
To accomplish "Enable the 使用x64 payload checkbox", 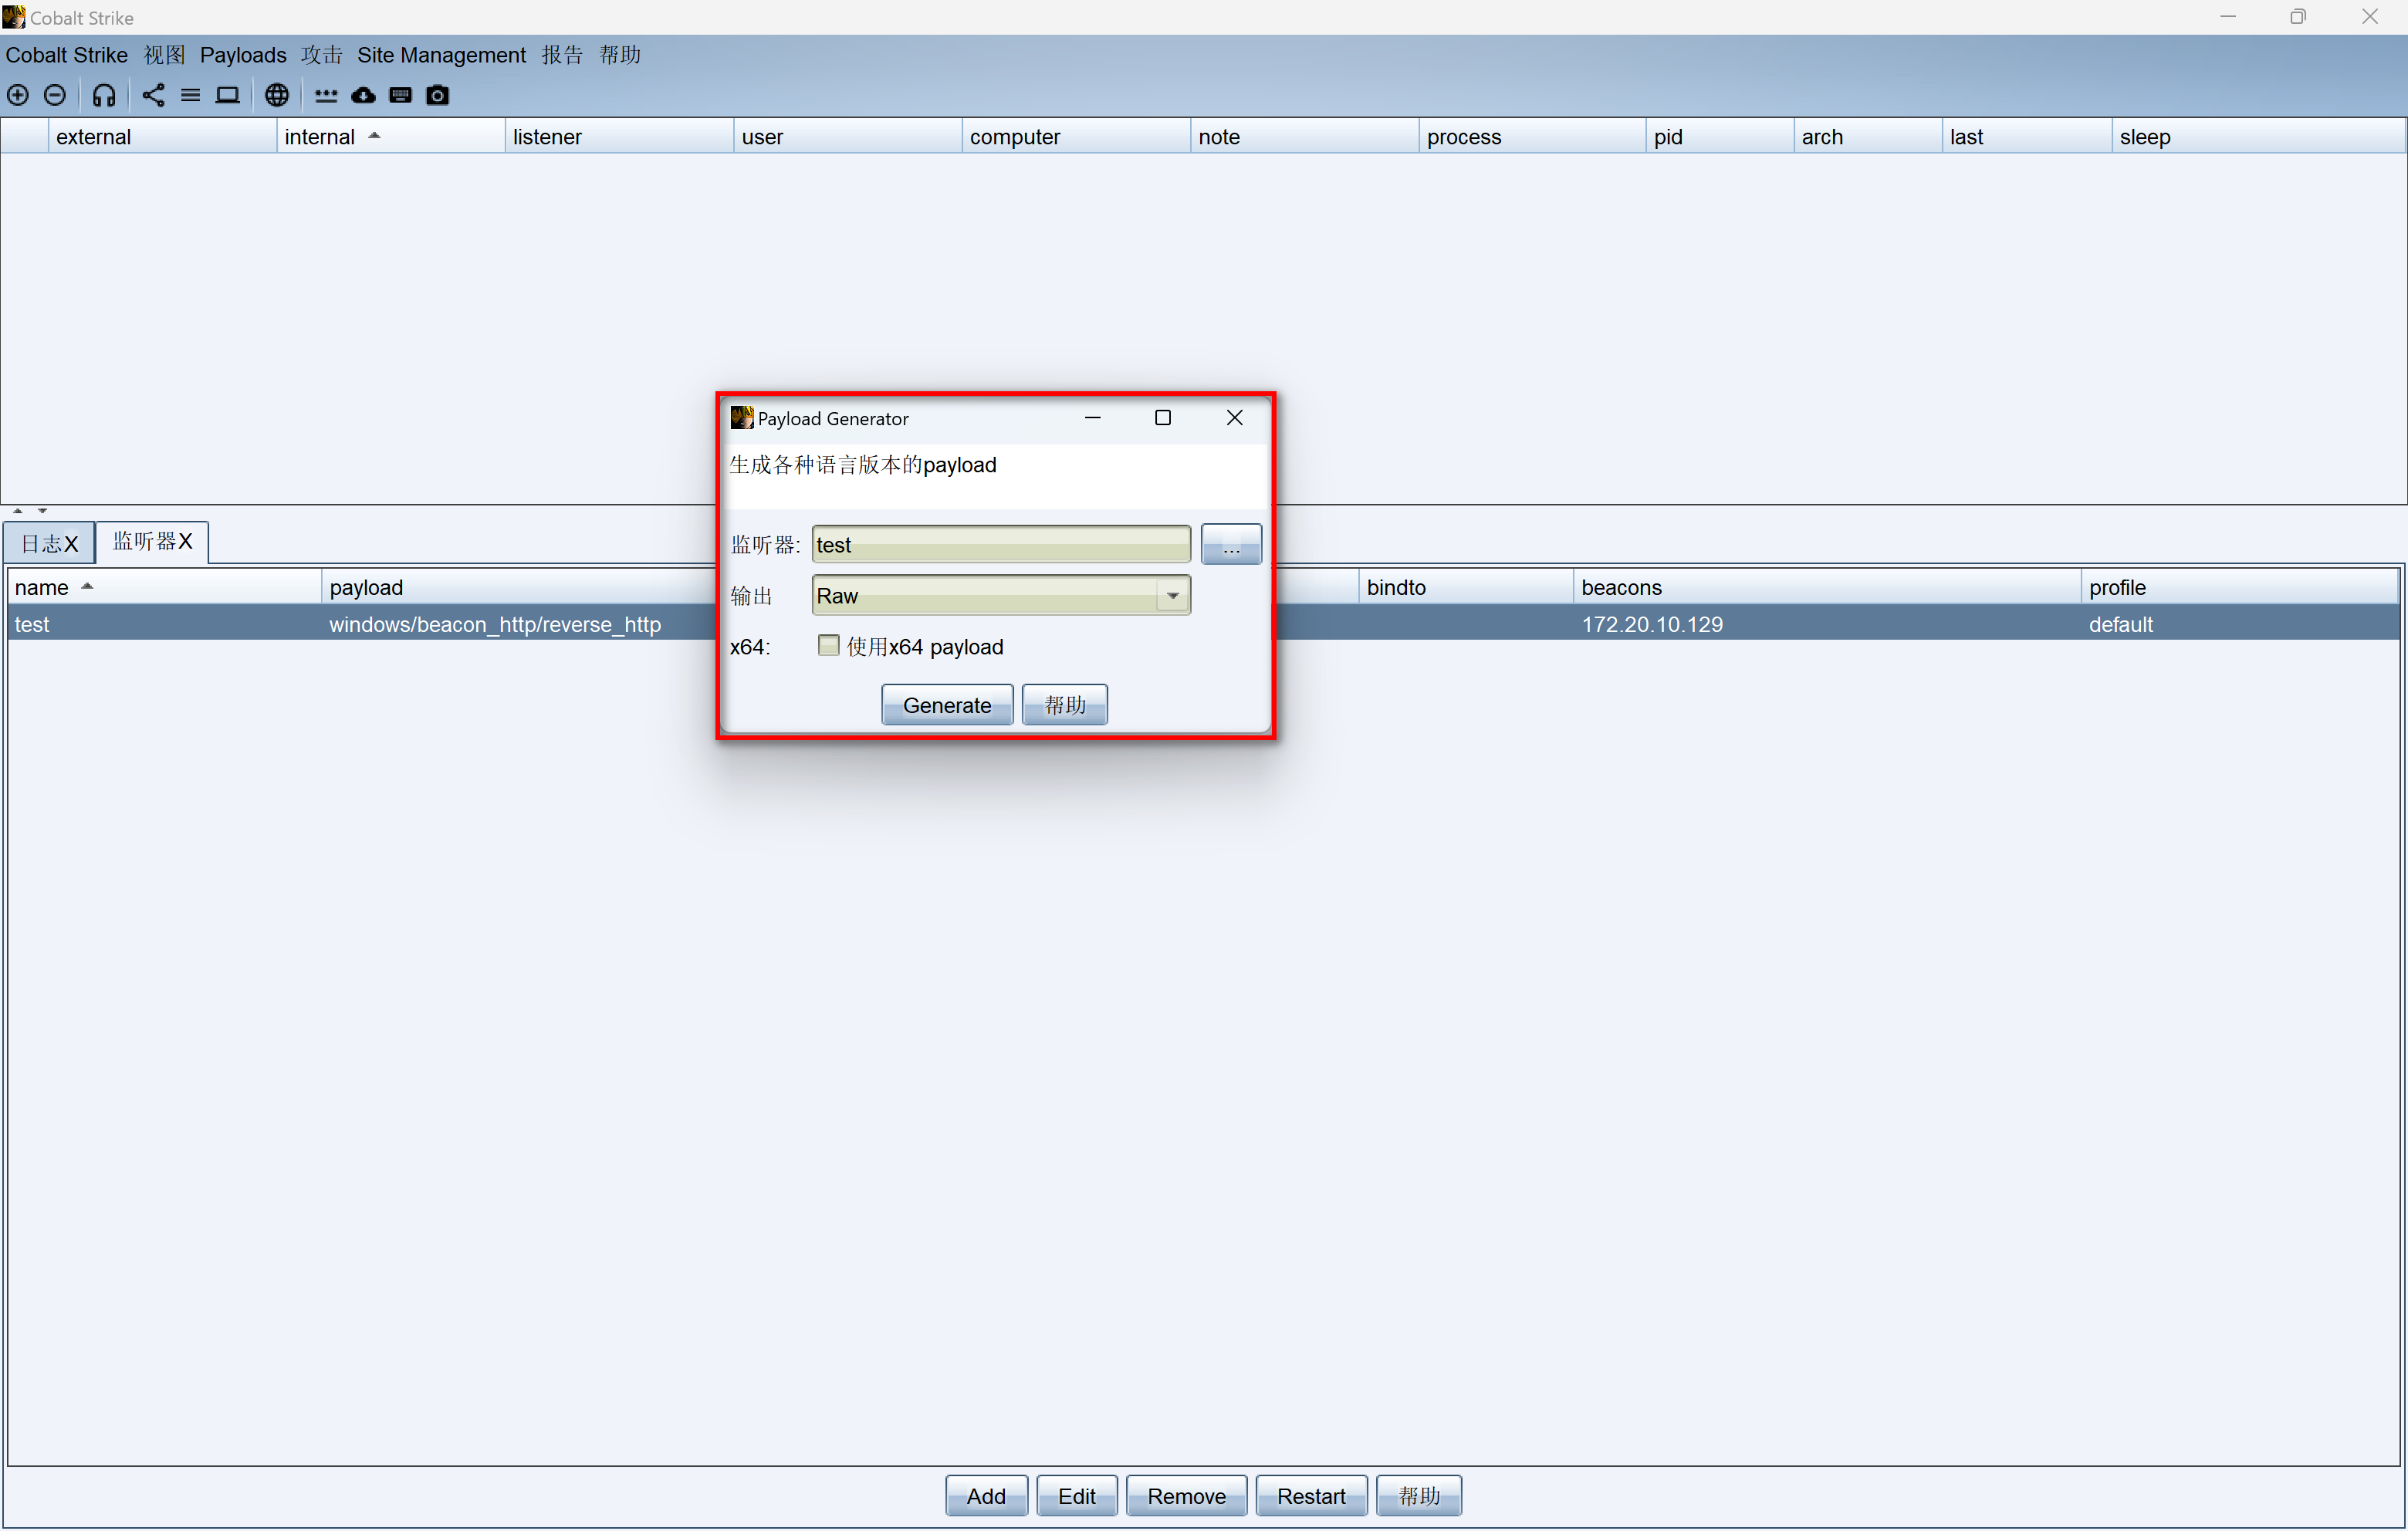I will 828,646.
